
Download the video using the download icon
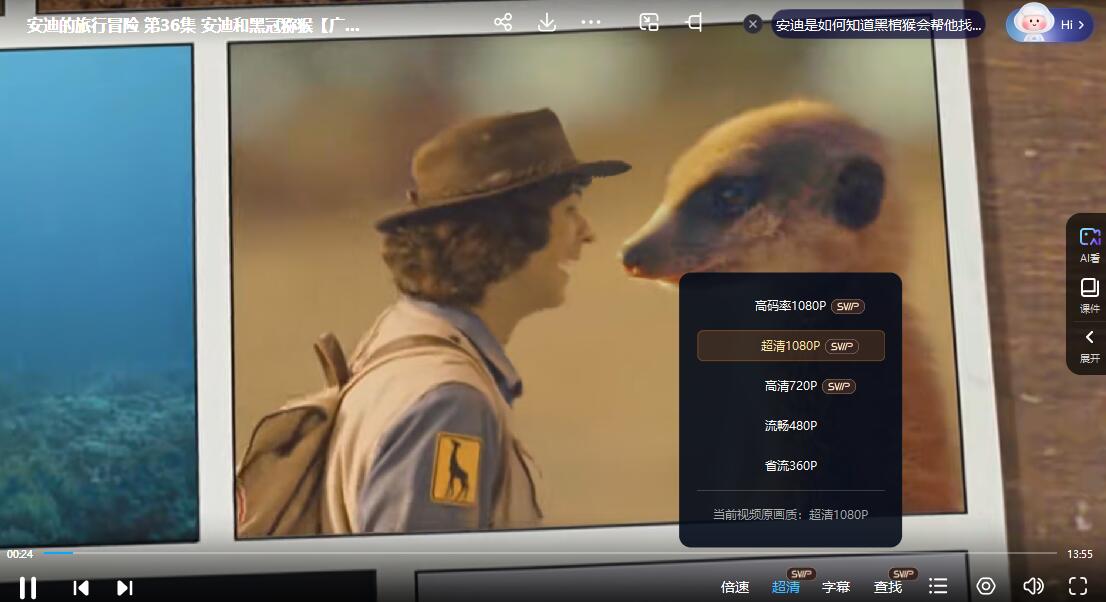pos(547,23)
